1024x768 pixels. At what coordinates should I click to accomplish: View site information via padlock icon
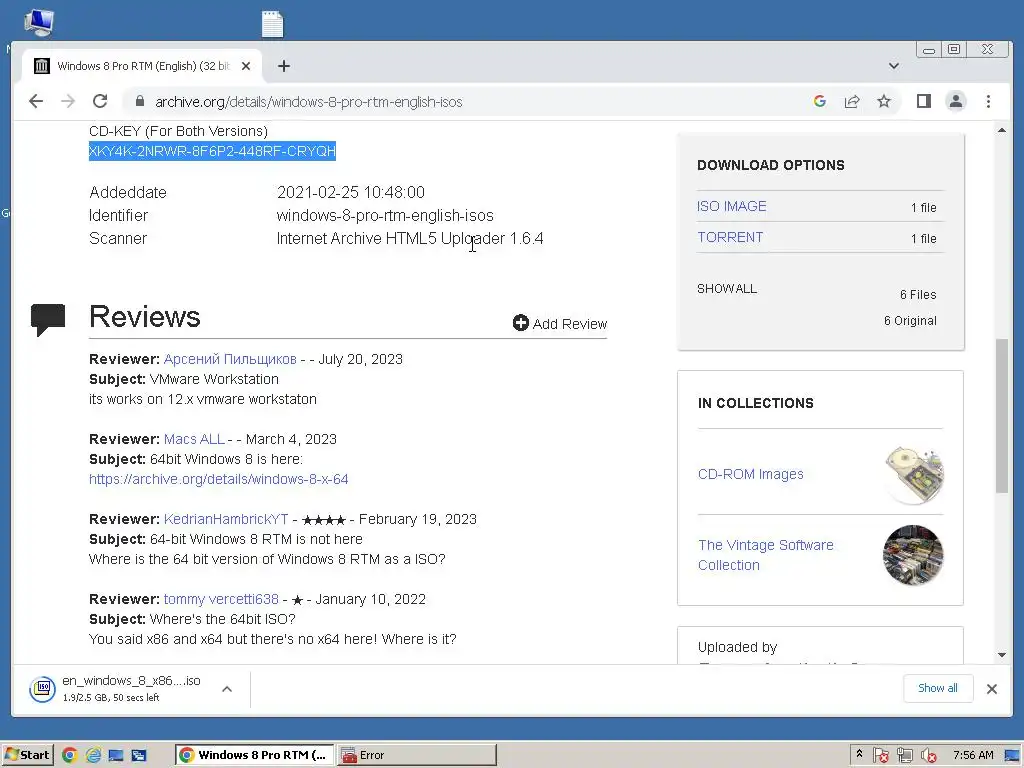[139, 101]
